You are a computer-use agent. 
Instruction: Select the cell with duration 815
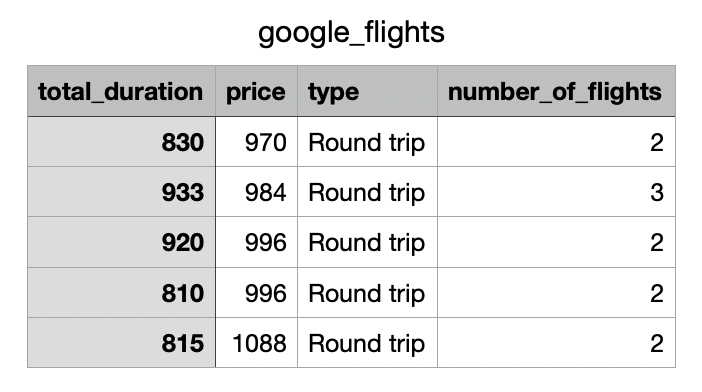click(121, 343)
